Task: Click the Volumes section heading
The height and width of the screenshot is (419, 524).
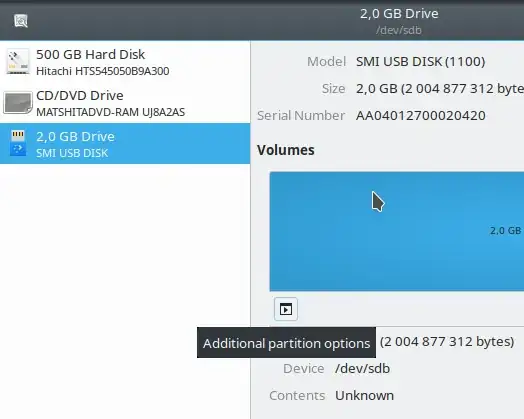Action: tap(286, 150)
